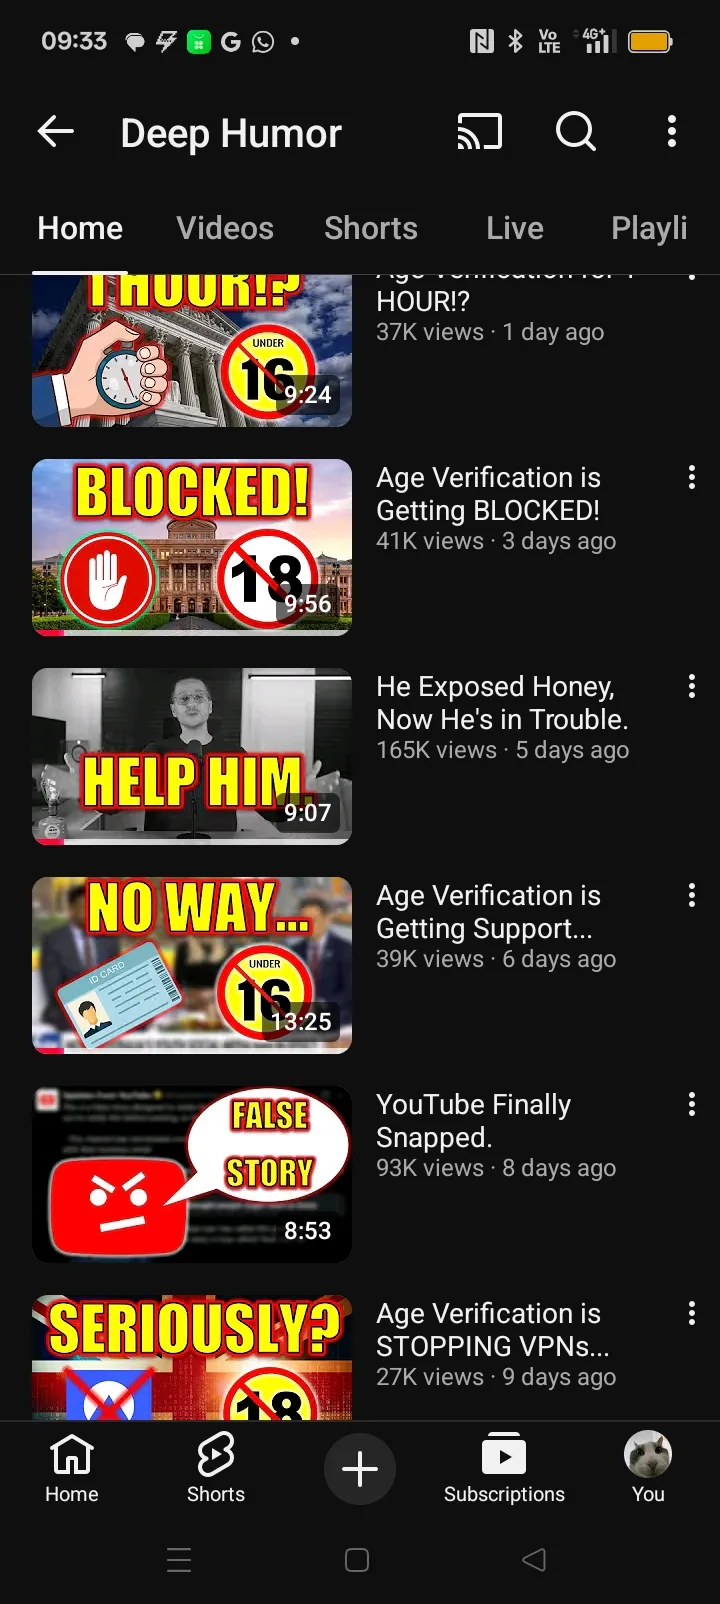
Task: Switch to the Videos tab
Action: tap(225, 228)
